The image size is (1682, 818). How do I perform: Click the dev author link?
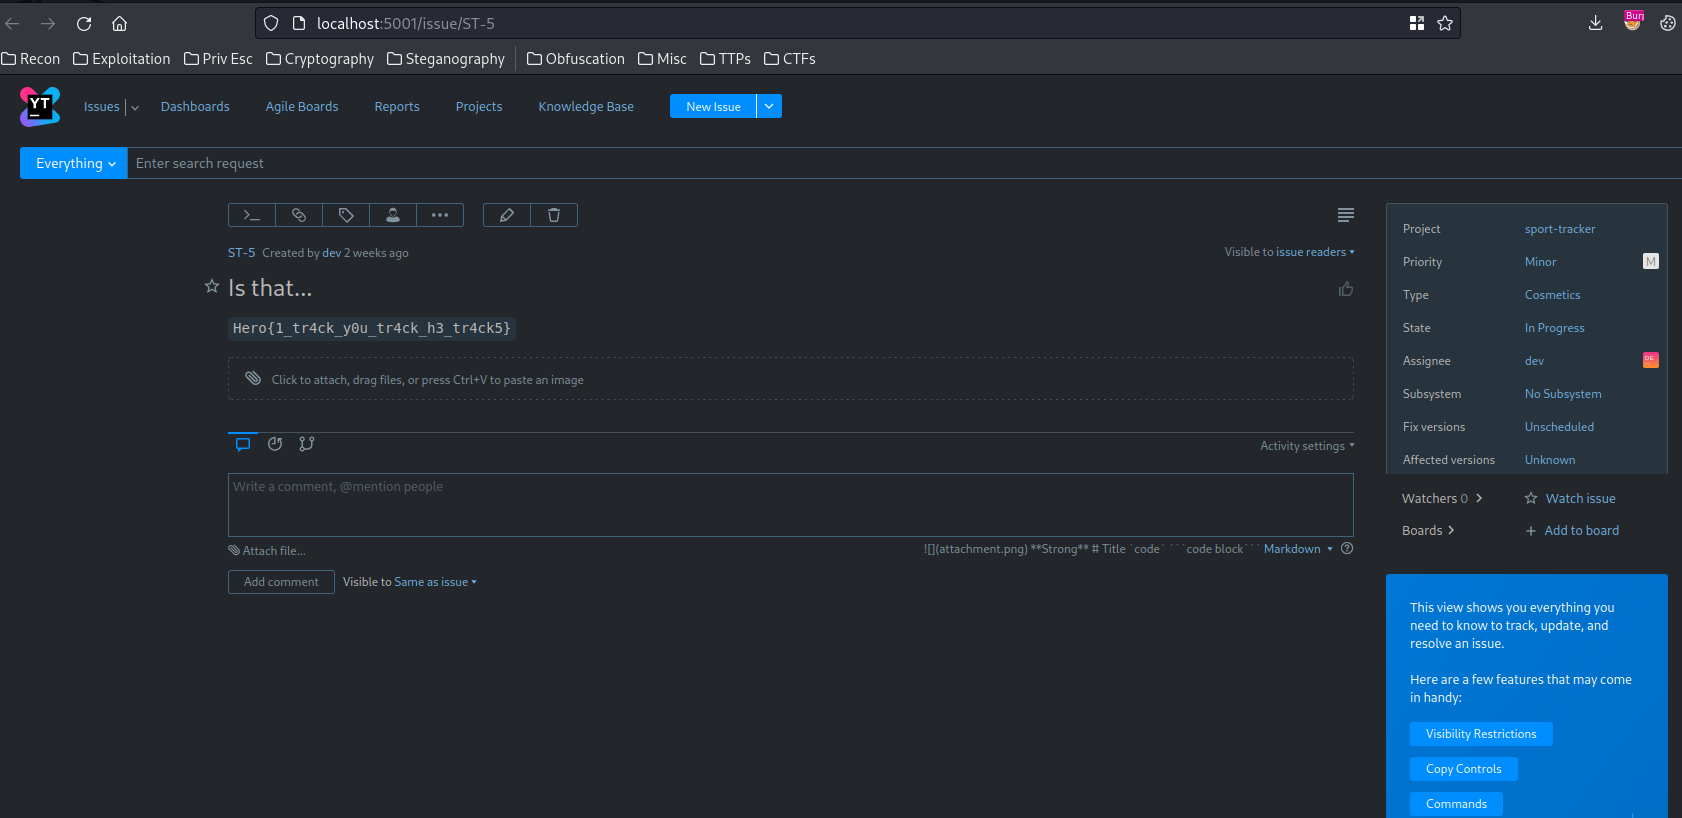pyautogui.click(x=331, y=253)
